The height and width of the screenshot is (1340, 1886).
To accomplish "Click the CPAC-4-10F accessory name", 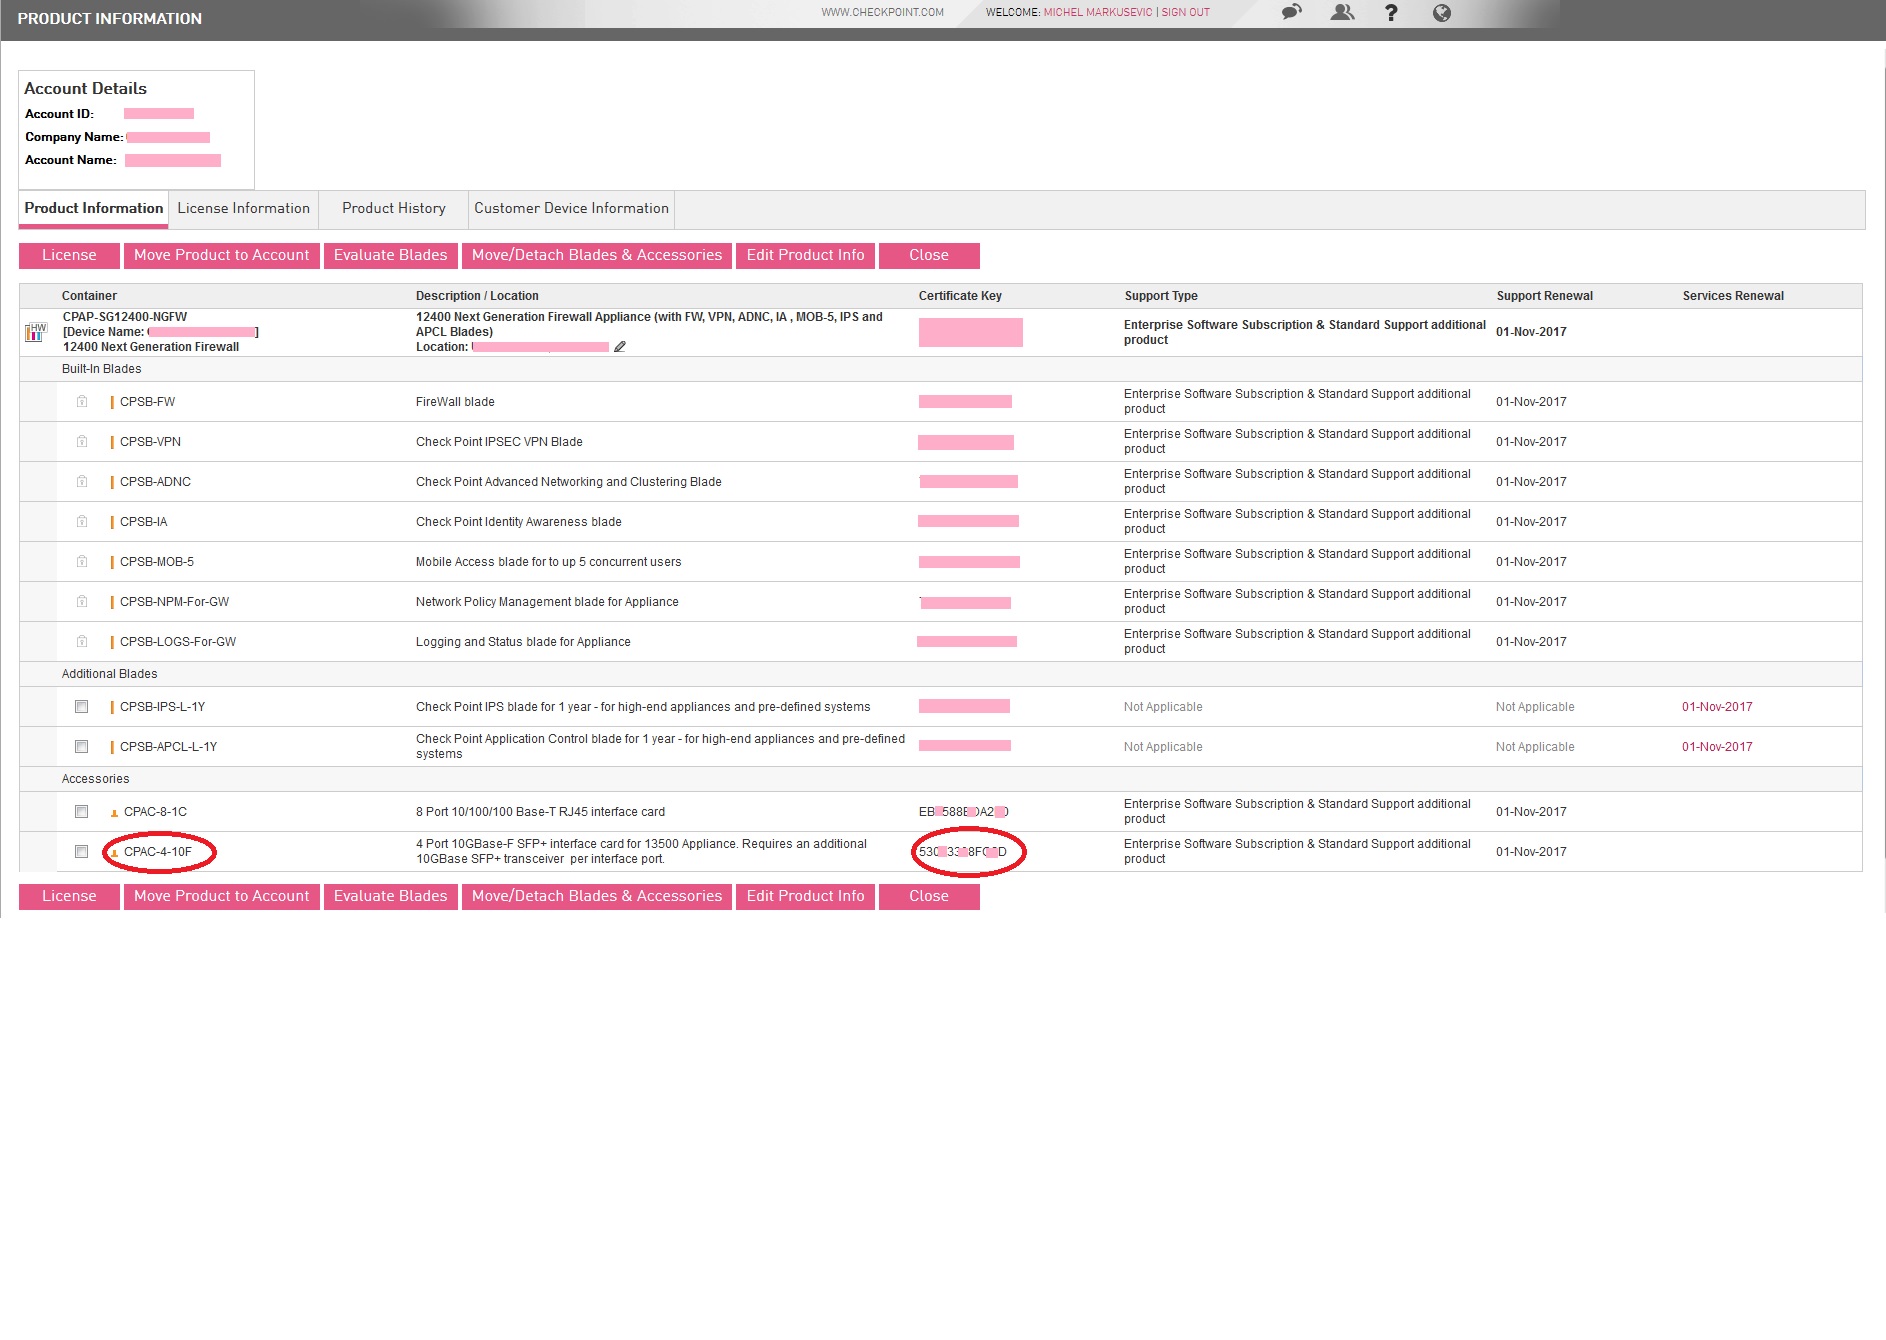I will [158, 852].
